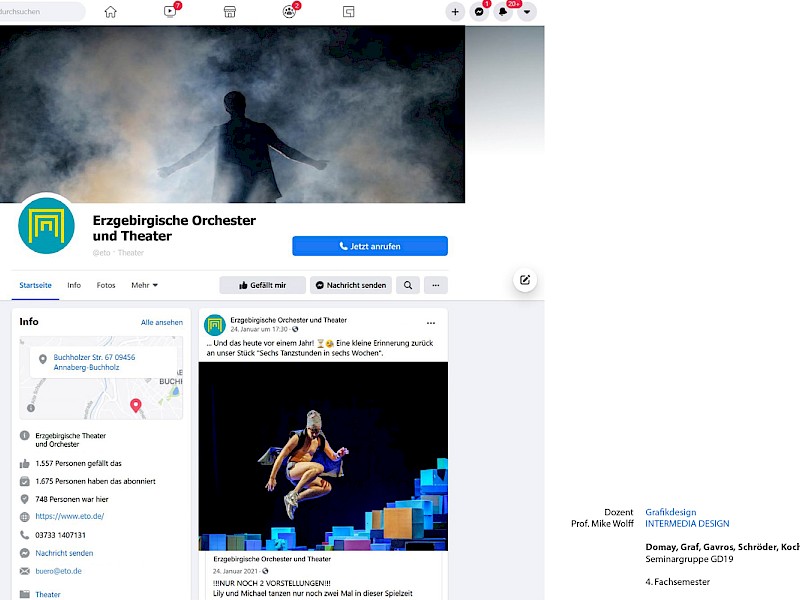Click the thumbs-up likes icon

click(x=24, y=464)
